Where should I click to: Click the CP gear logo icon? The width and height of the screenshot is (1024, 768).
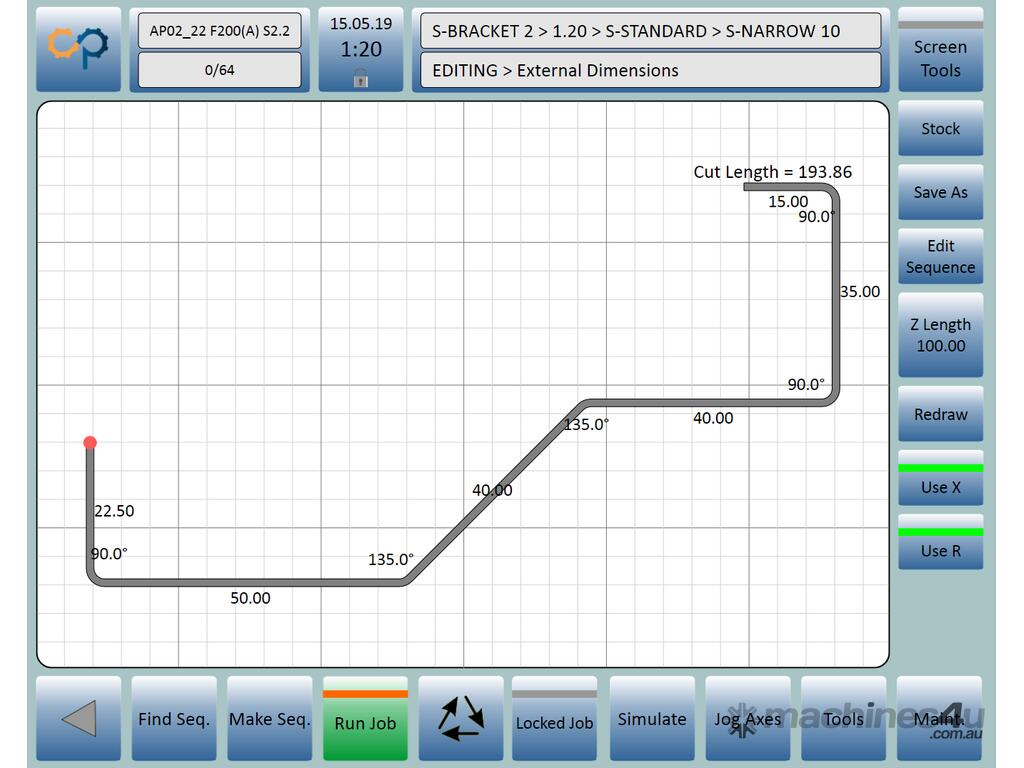pos(78,49)
